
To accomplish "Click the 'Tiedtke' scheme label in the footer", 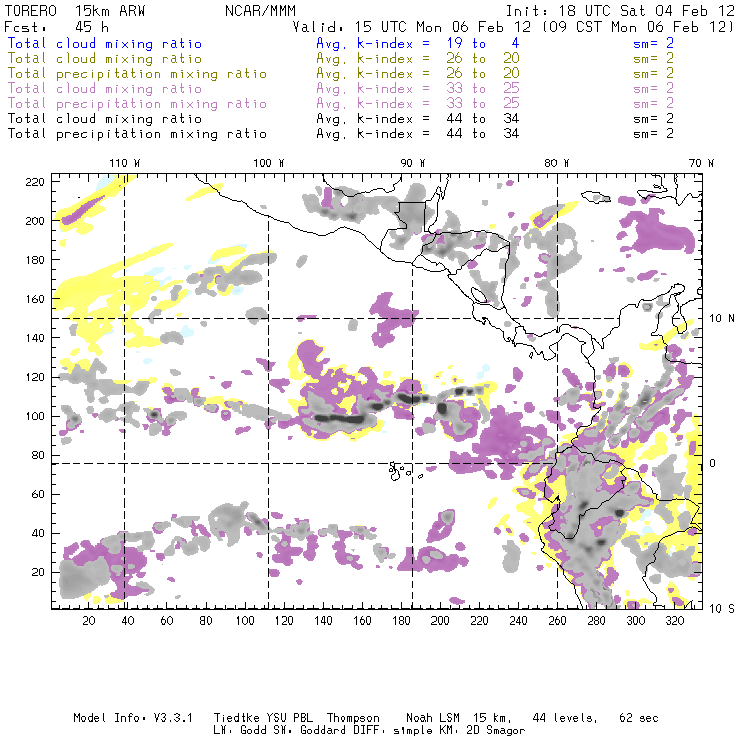I will click(237, 718).
